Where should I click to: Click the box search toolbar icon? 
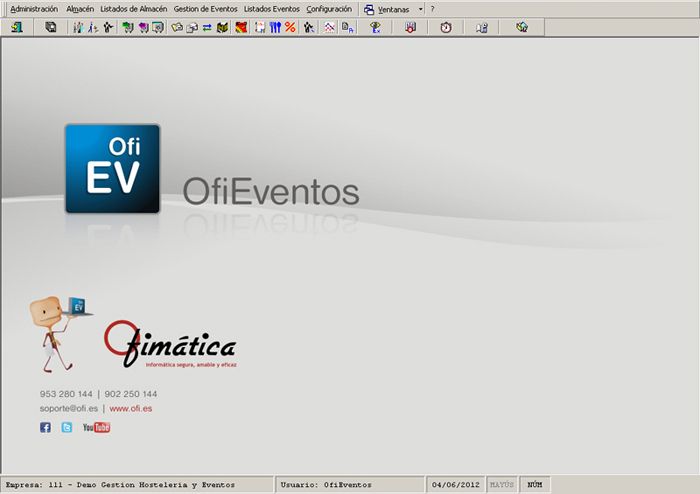pos(158,28)
